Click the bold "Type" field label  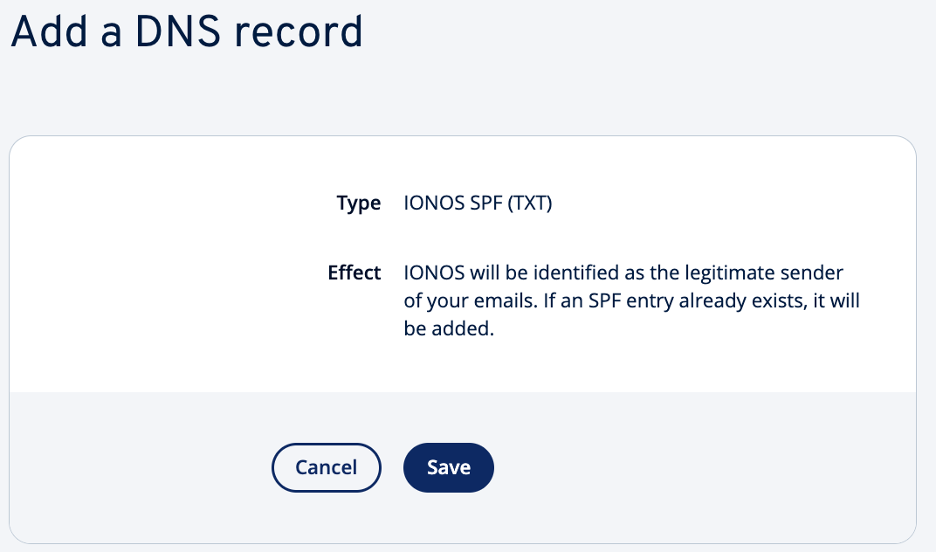pos(359,203)
